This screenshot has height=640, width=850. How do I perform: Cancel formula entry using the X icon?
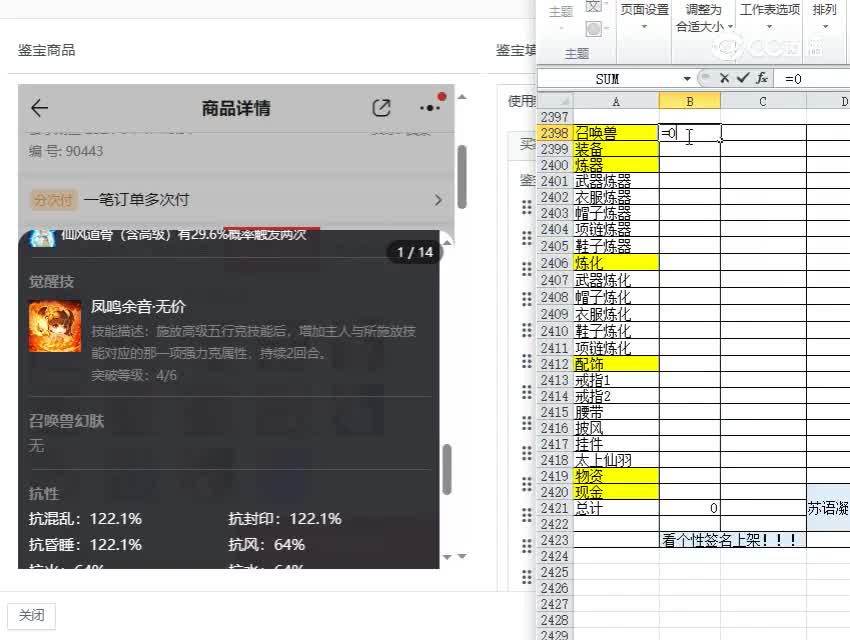point(723,78)
